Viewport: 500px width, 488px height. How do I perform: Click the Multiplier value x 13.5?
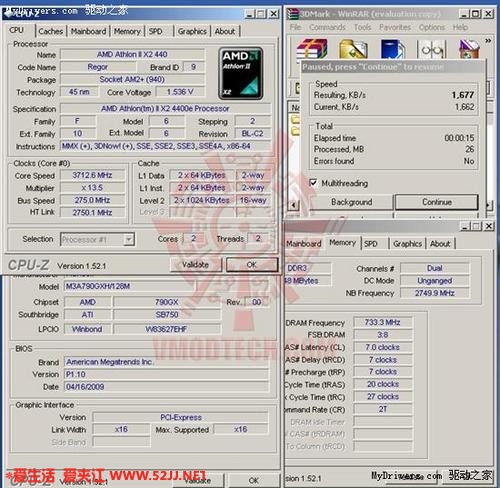click(92, 188)
